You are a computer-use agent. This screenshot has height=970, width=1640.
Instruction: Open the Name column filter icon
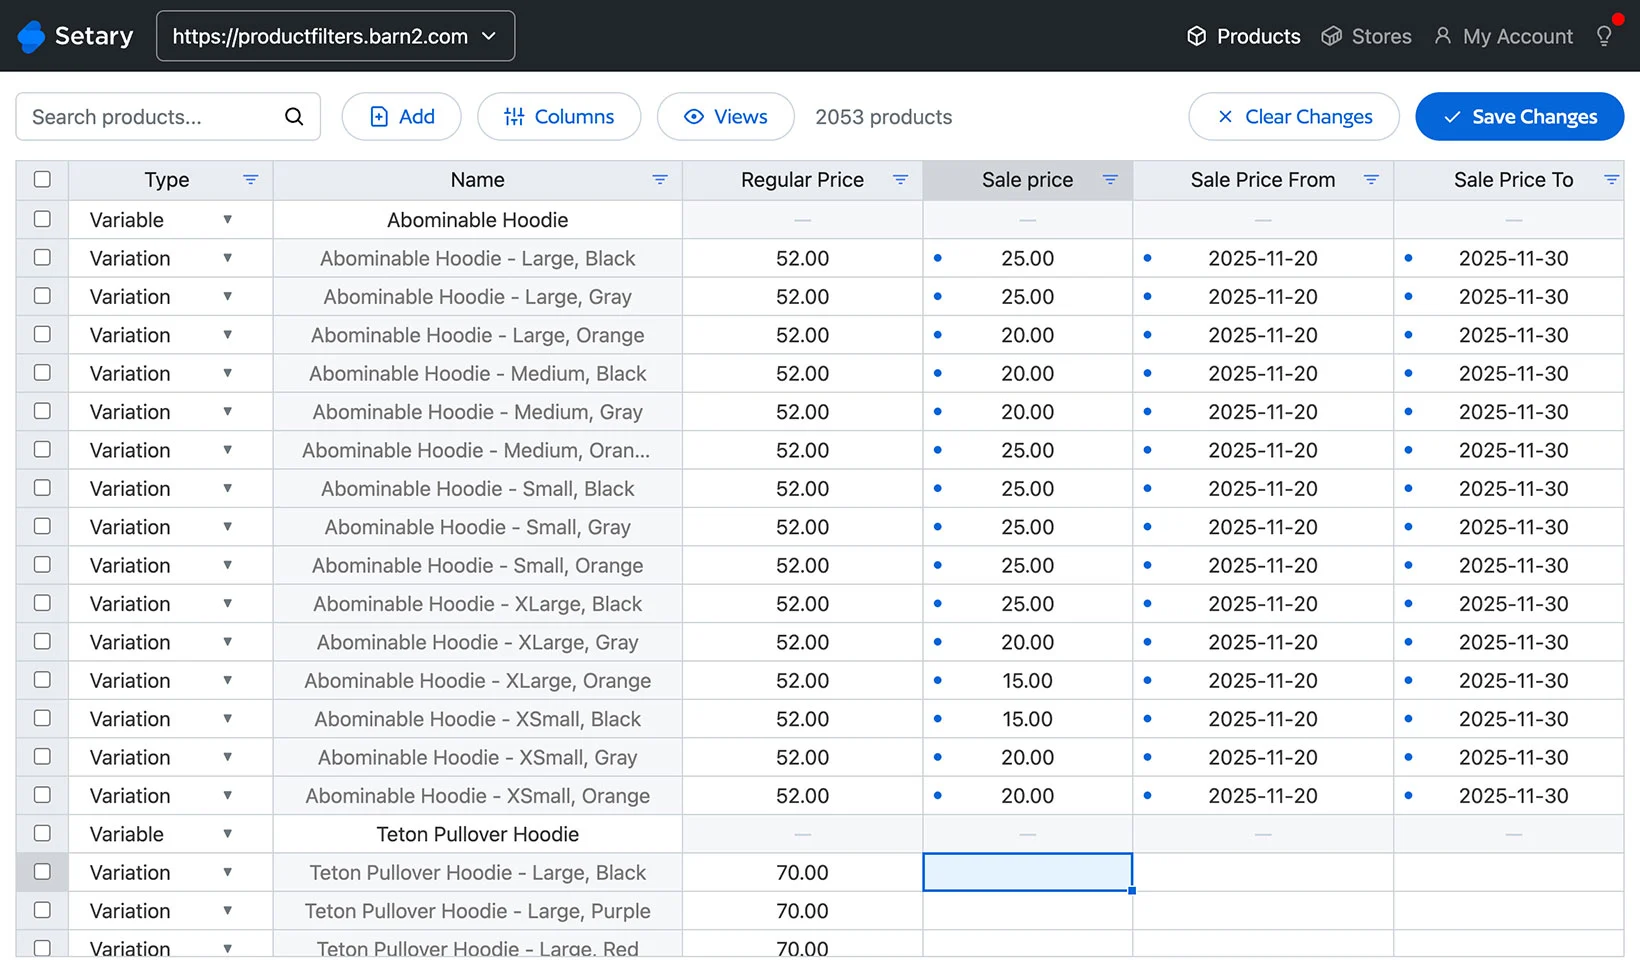pyautogui.click(x=660, y=180)
